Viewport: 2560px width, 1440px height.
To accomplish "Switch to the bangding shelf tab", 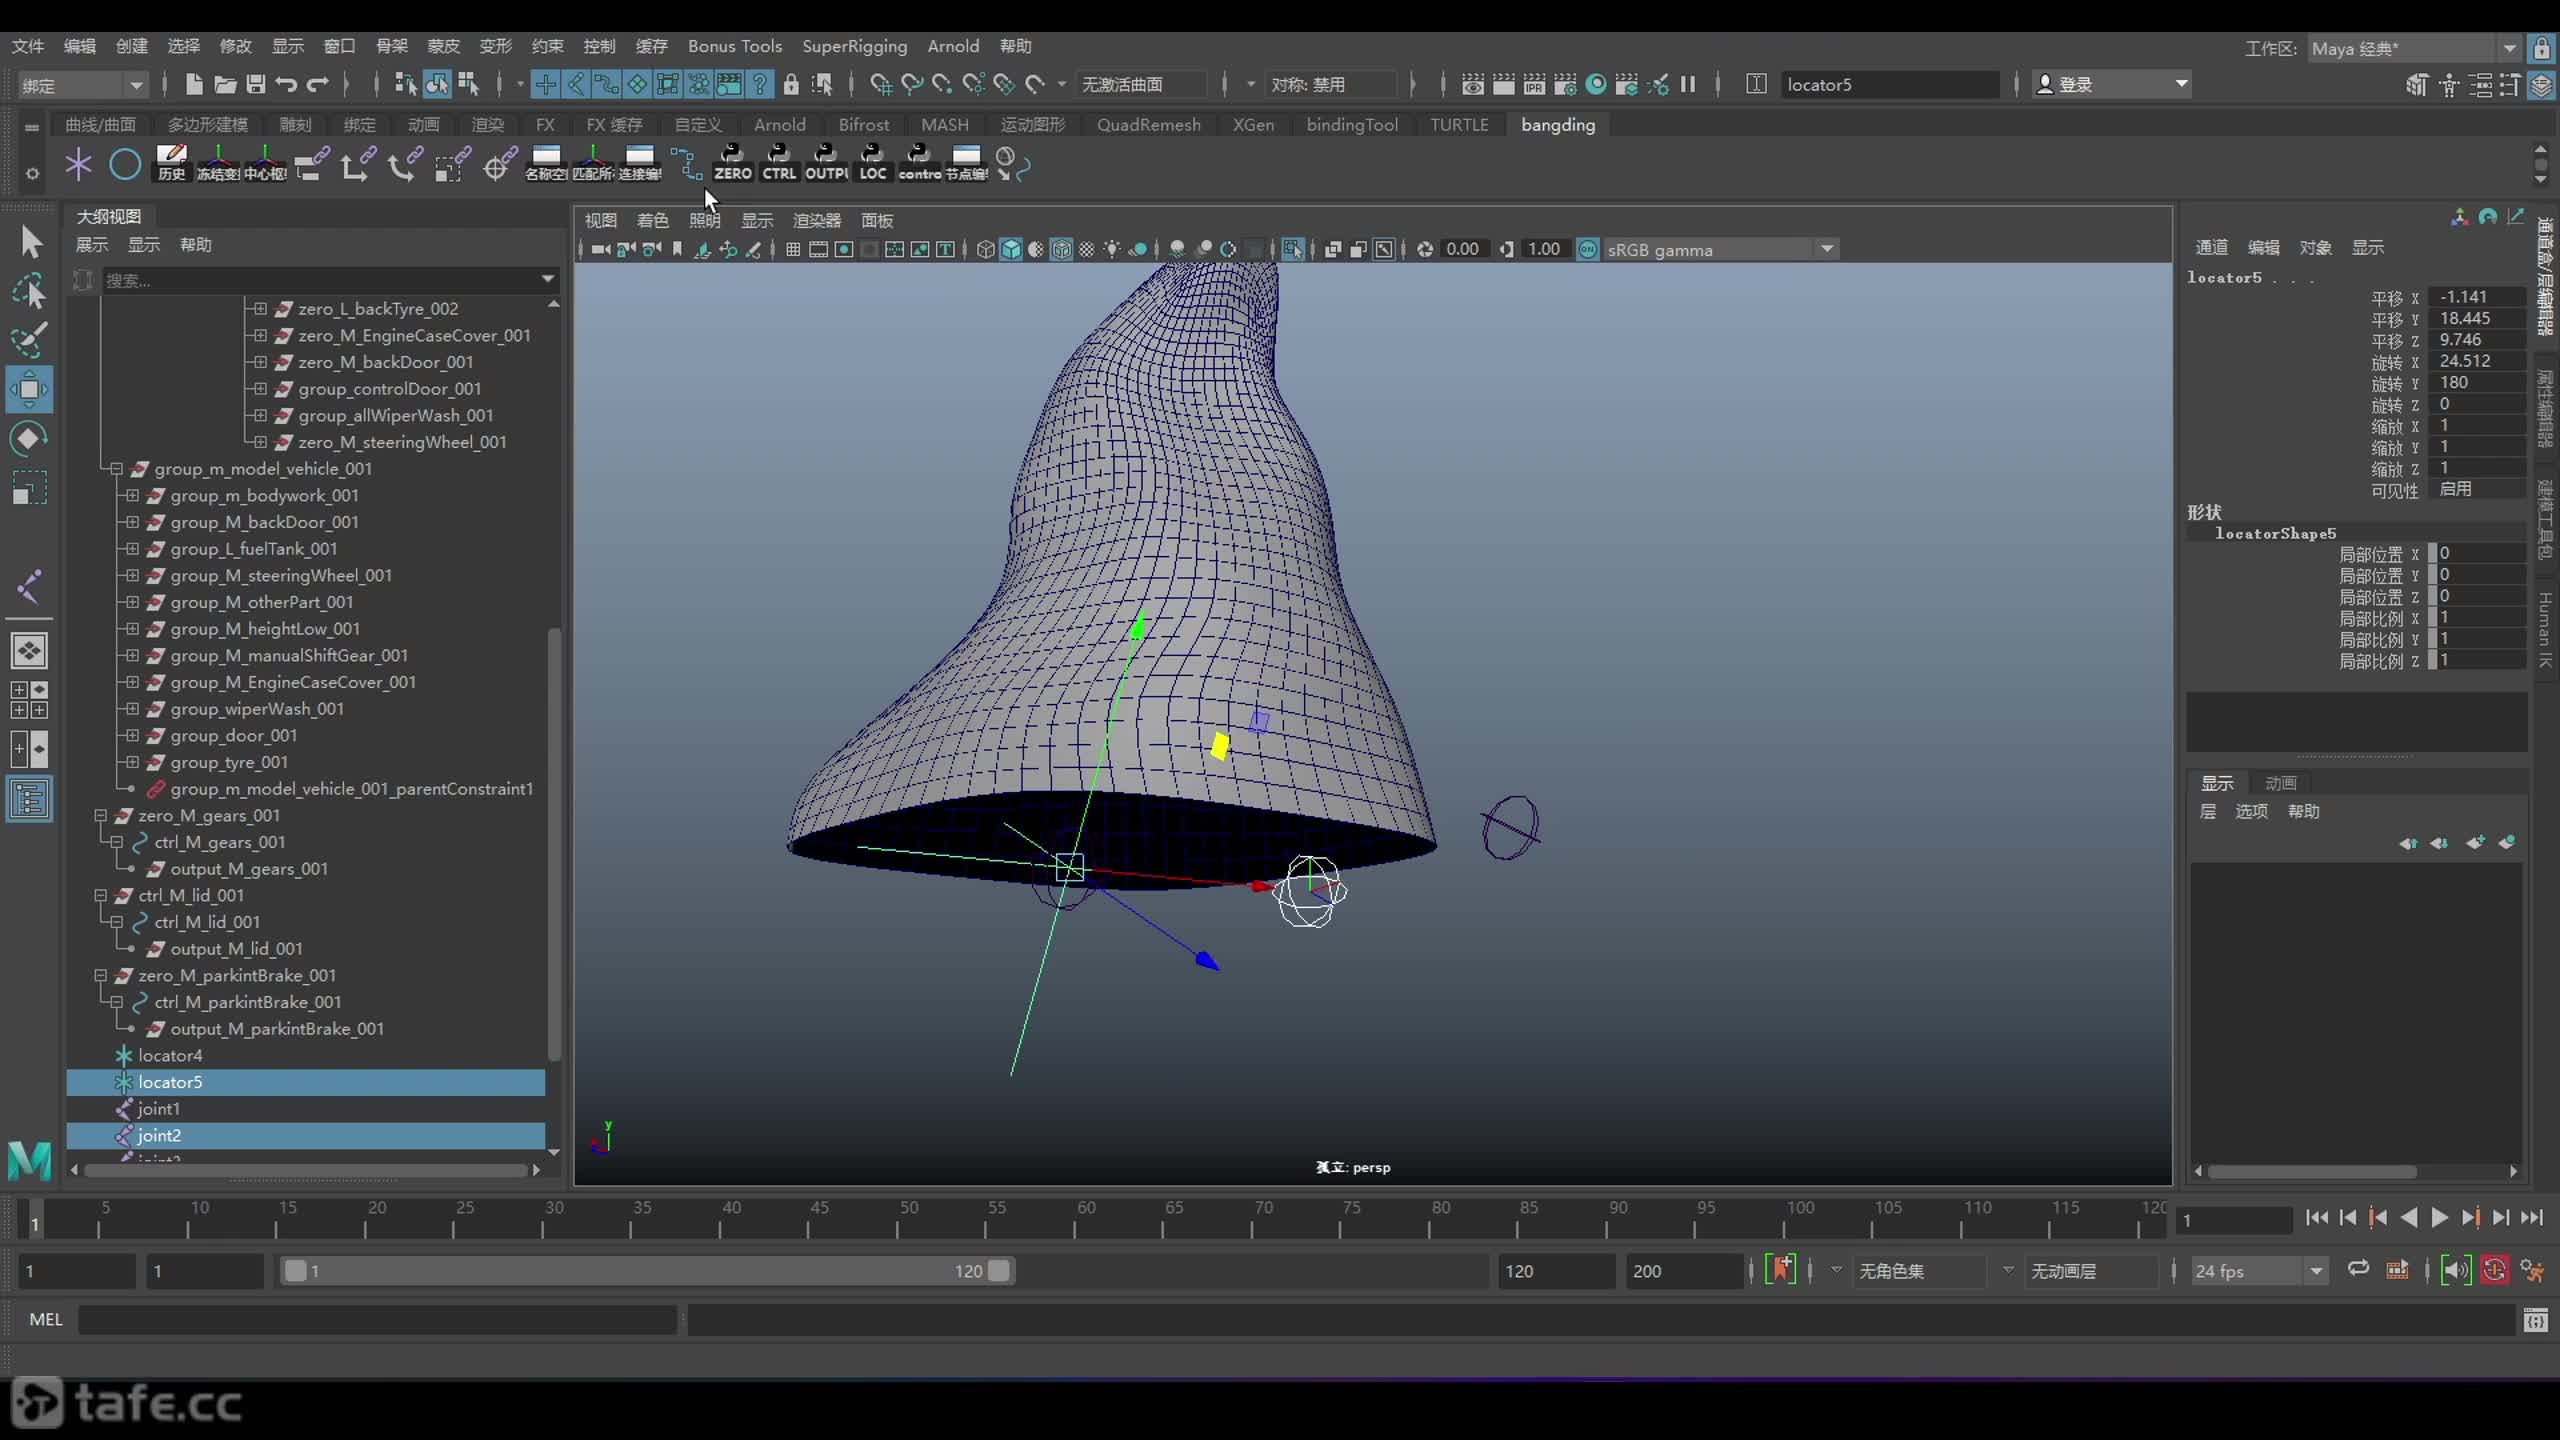I will point(1558,125).
